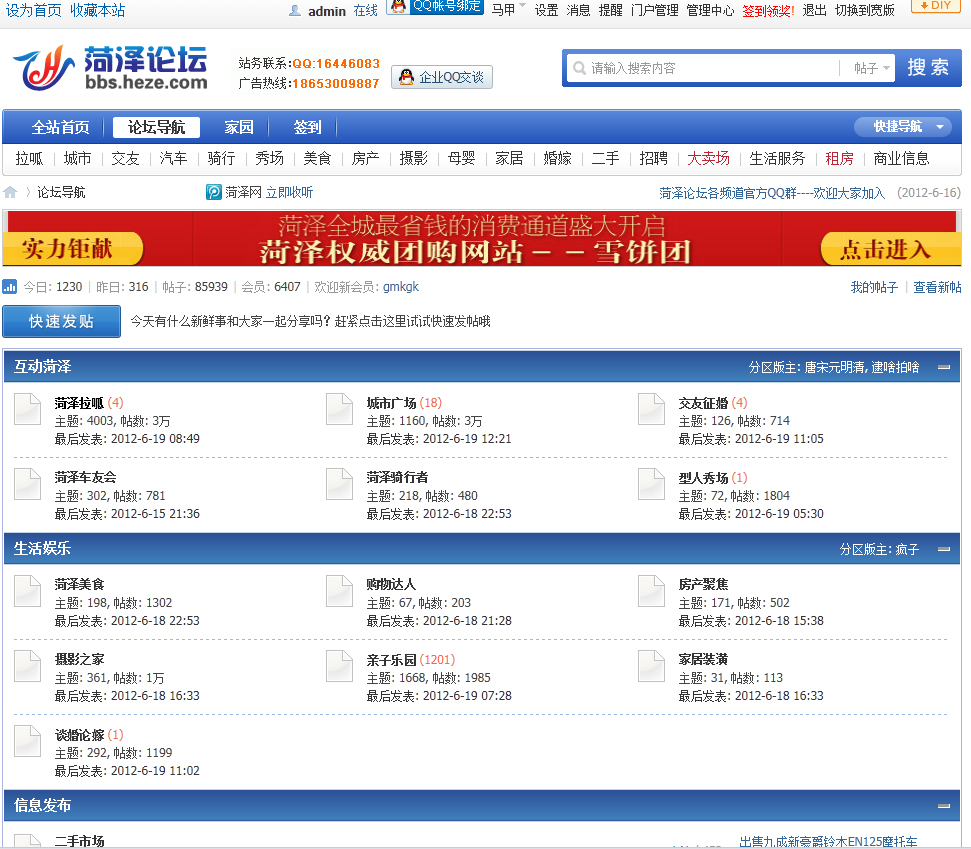The image size is (971, 849).
Task: Click the forum statistics chart icon
Action: coord(10,287)
